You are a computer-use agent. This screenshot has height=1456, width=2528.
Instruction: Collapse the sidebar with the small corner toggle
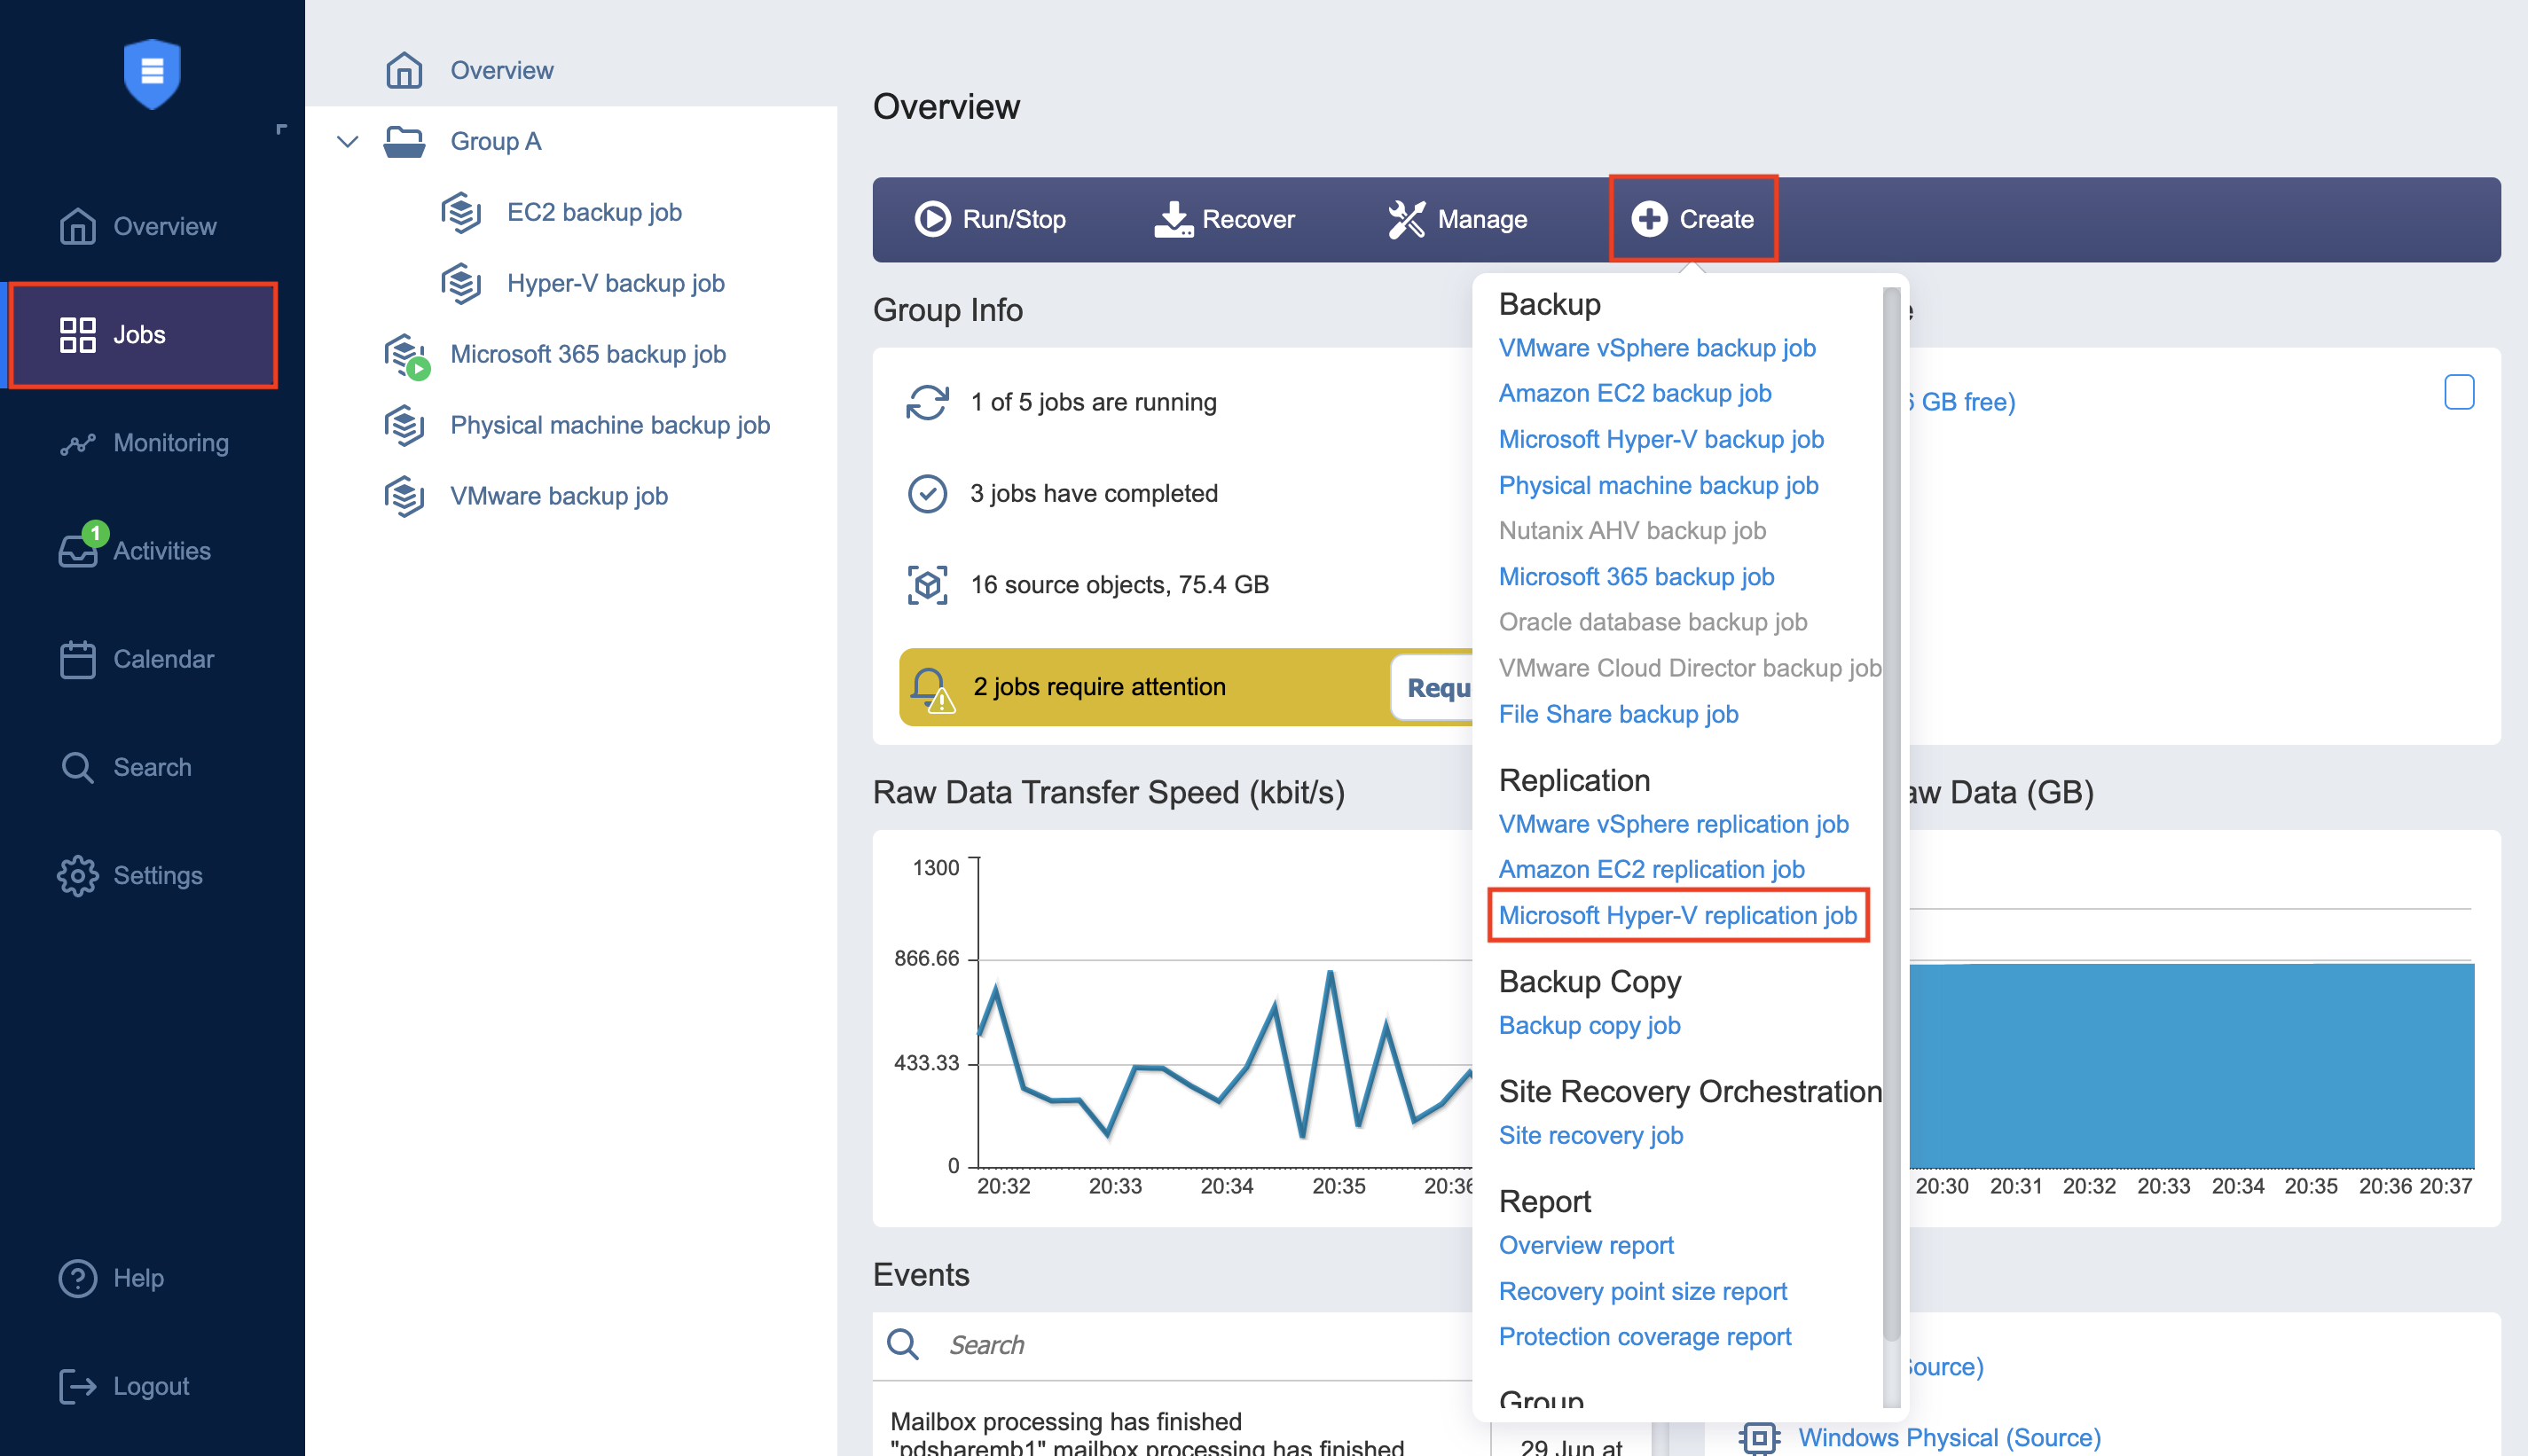click(281, 129)
